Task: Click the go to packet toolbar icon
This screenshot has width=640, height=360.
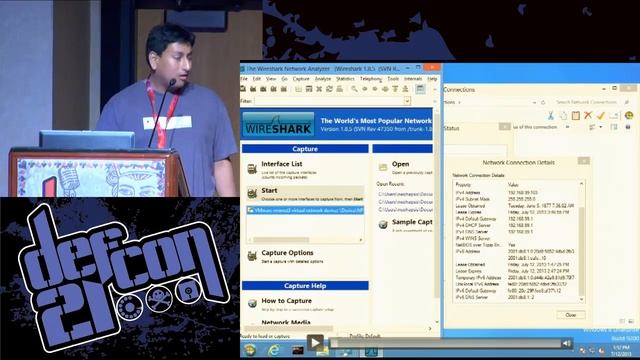Action: pyautogui.click(x=385, y=89)
